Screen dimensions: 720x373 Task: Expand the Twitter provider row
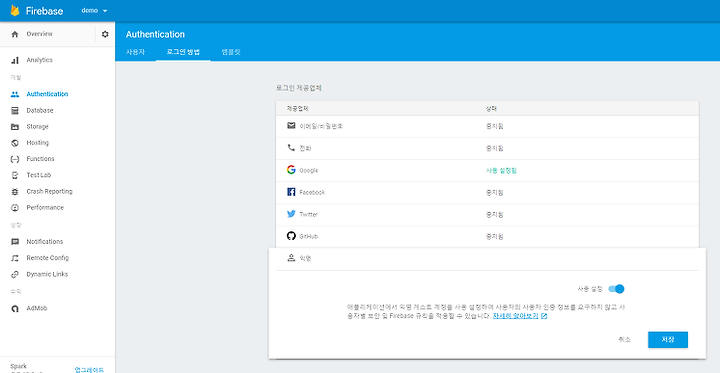(x=487, y=214)
